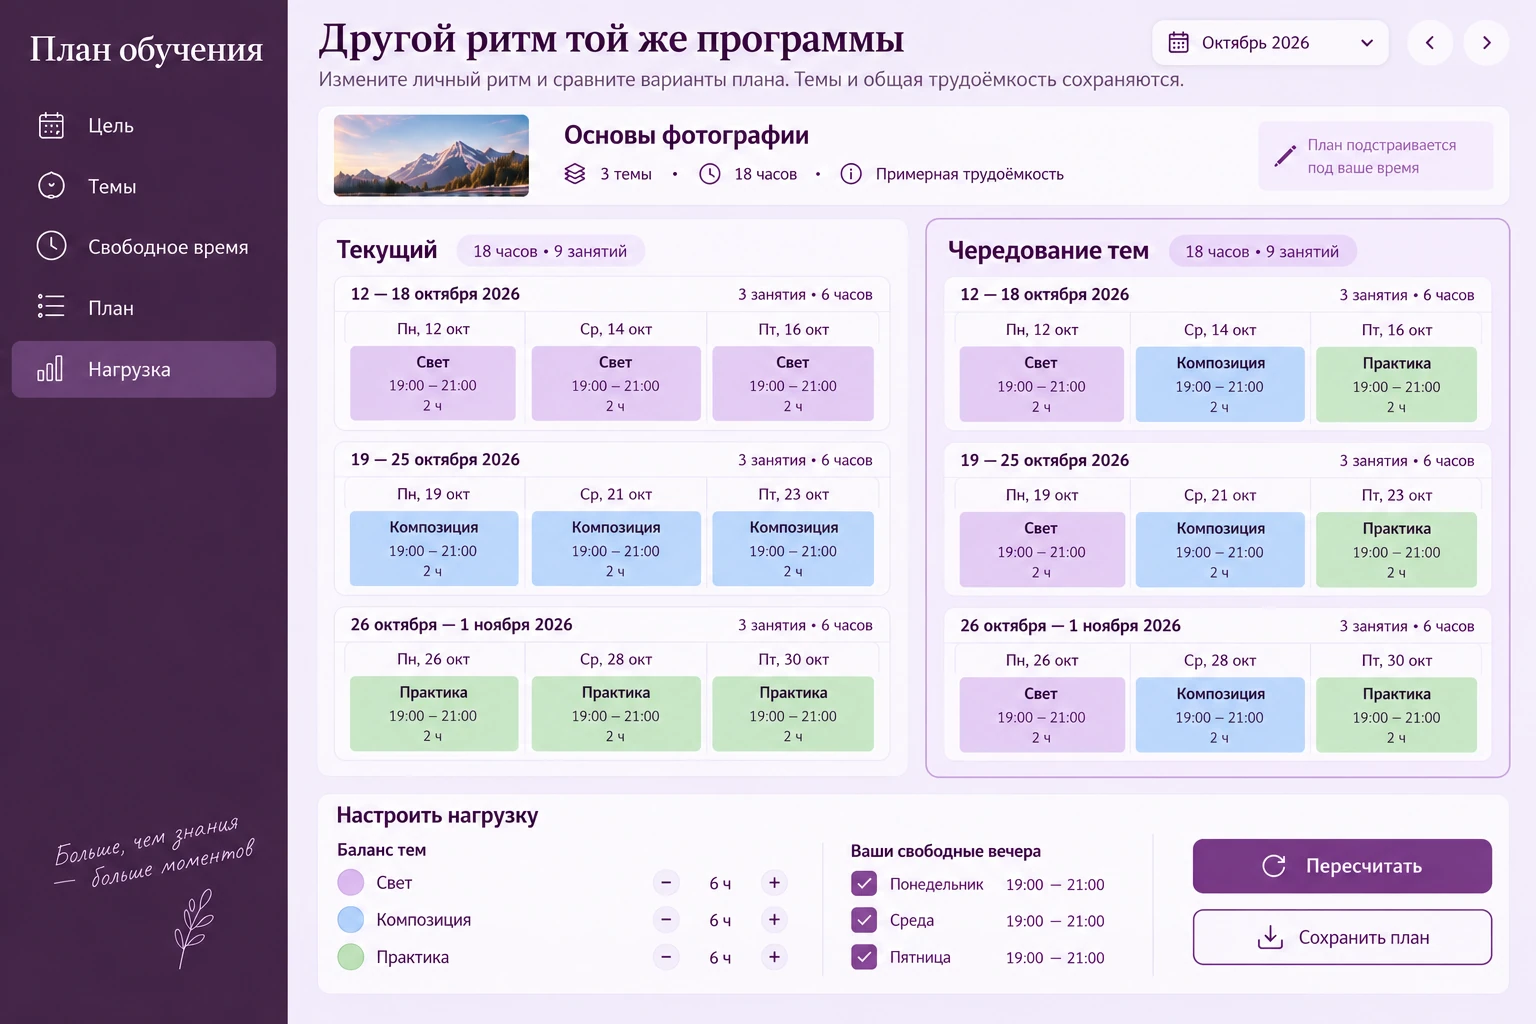
Task: Select the Текущий plan heading
Action: 387,250
